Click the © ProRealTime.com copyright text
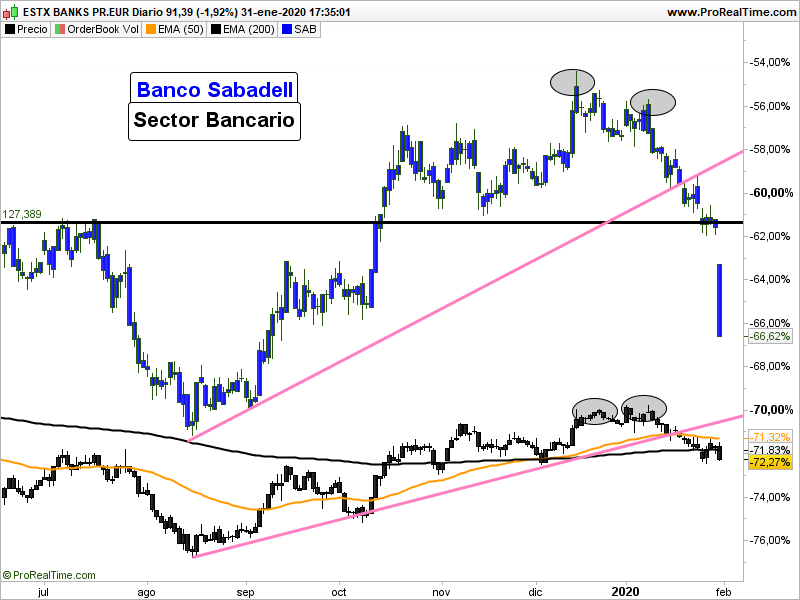 [49, 575]
